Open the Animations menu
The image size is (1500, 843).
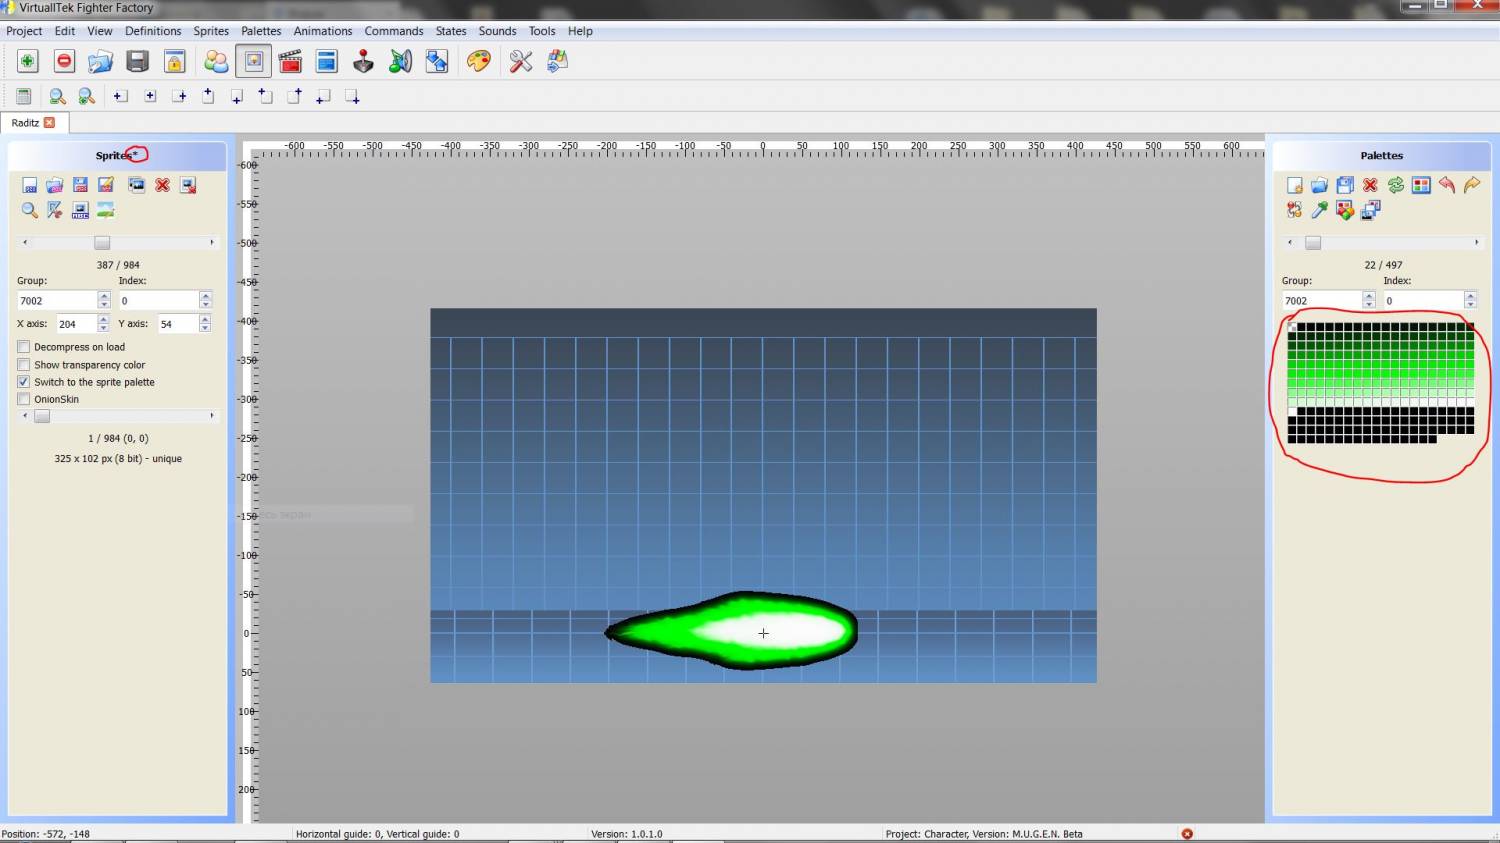click(323, 31)
